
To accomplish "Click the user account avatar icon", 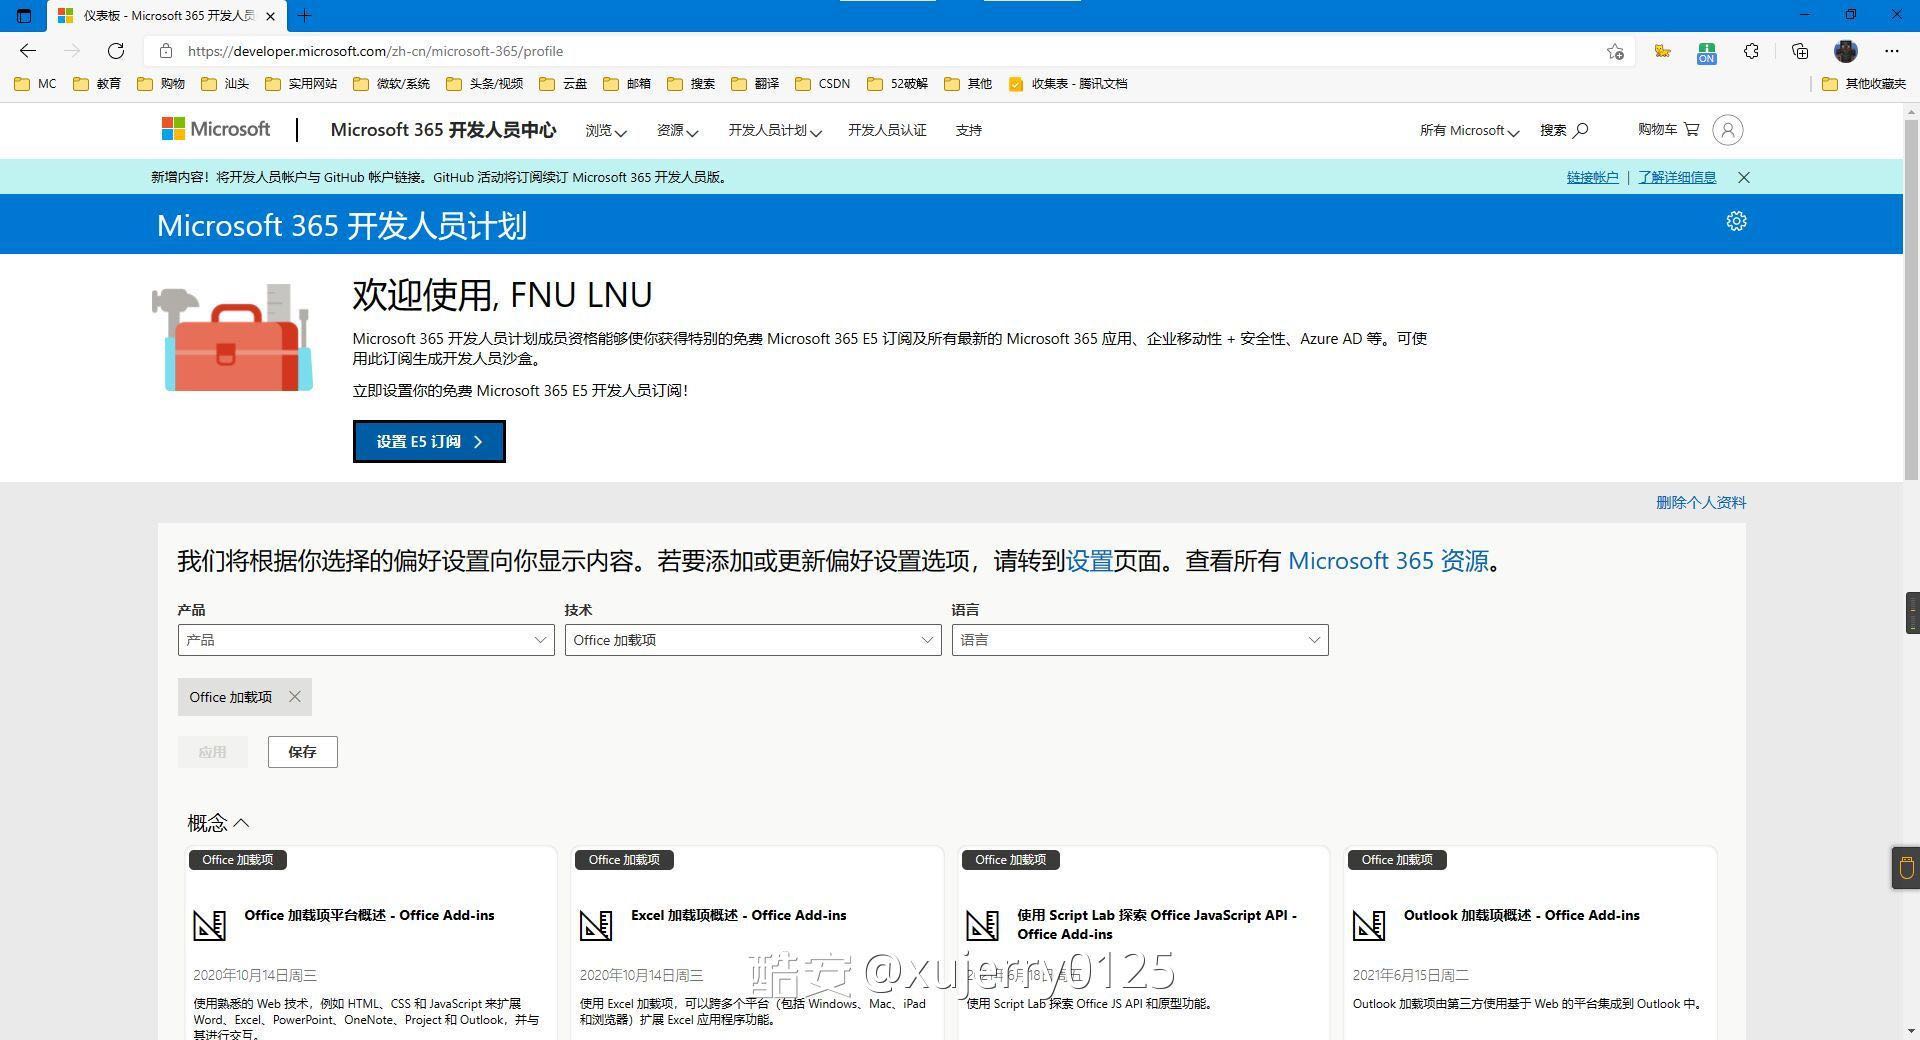I will (x=1727, y=130).
